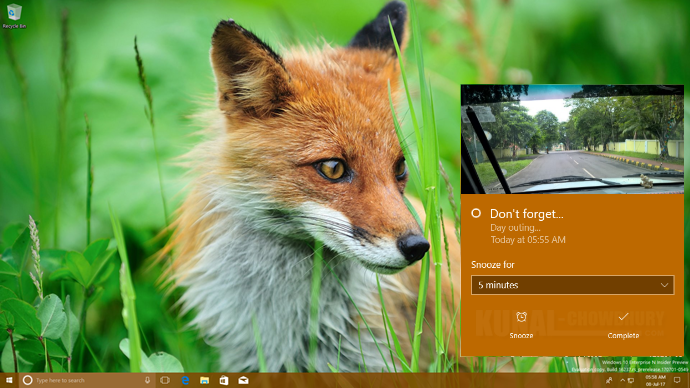The image size is (690, 388).
Task: Open the People icon in system tray
Action: [609, 380]
